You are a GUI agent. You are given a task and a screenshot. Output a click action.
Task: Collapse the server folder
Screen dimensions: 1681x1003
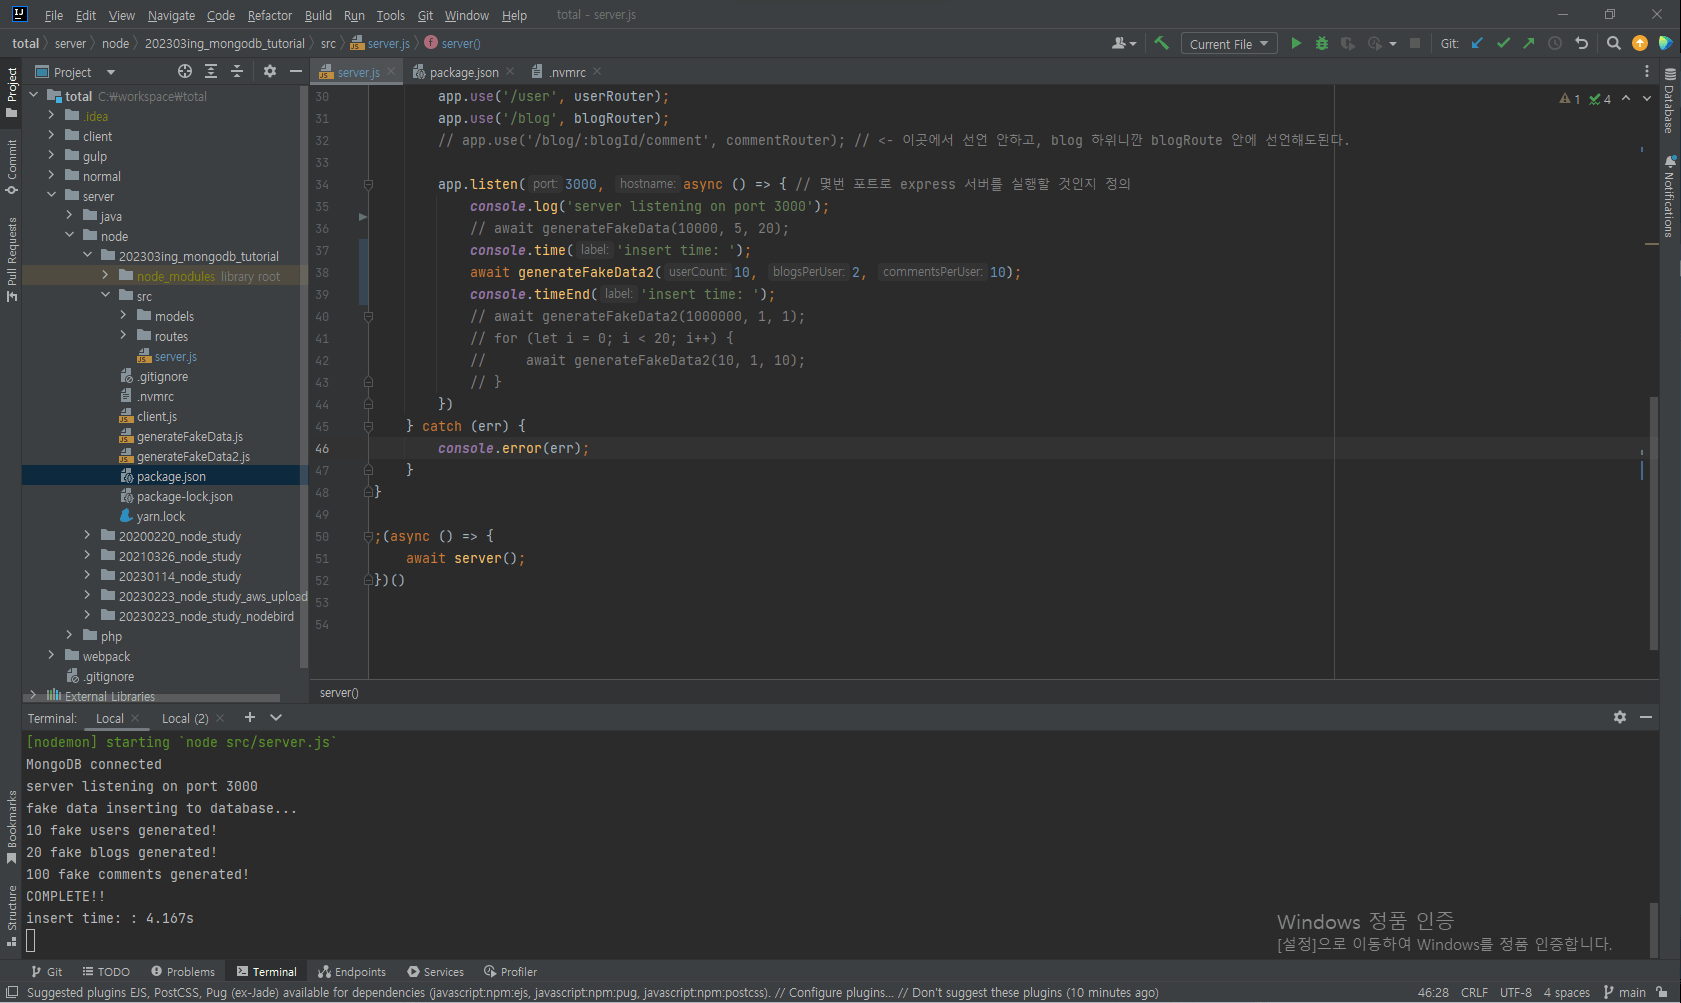51,196
